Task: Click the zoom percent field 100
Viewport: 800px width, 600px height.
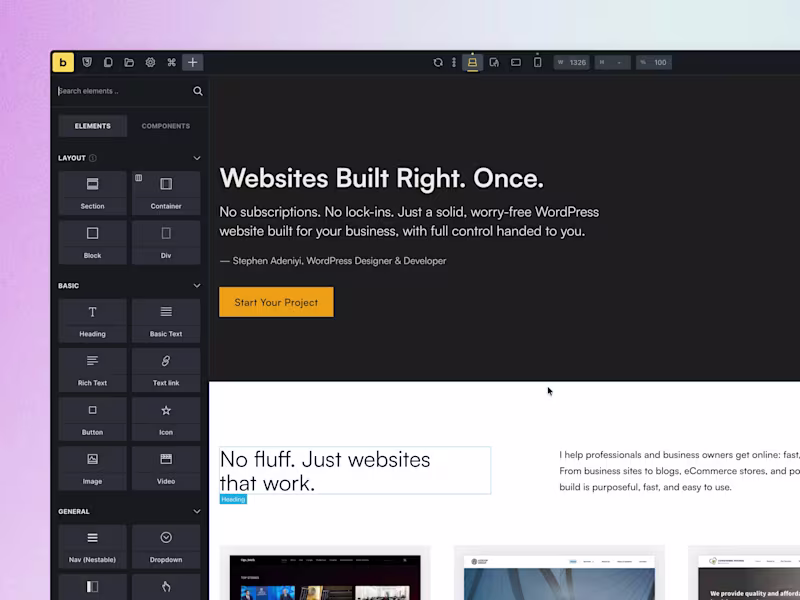Action: tap(654, 62)
